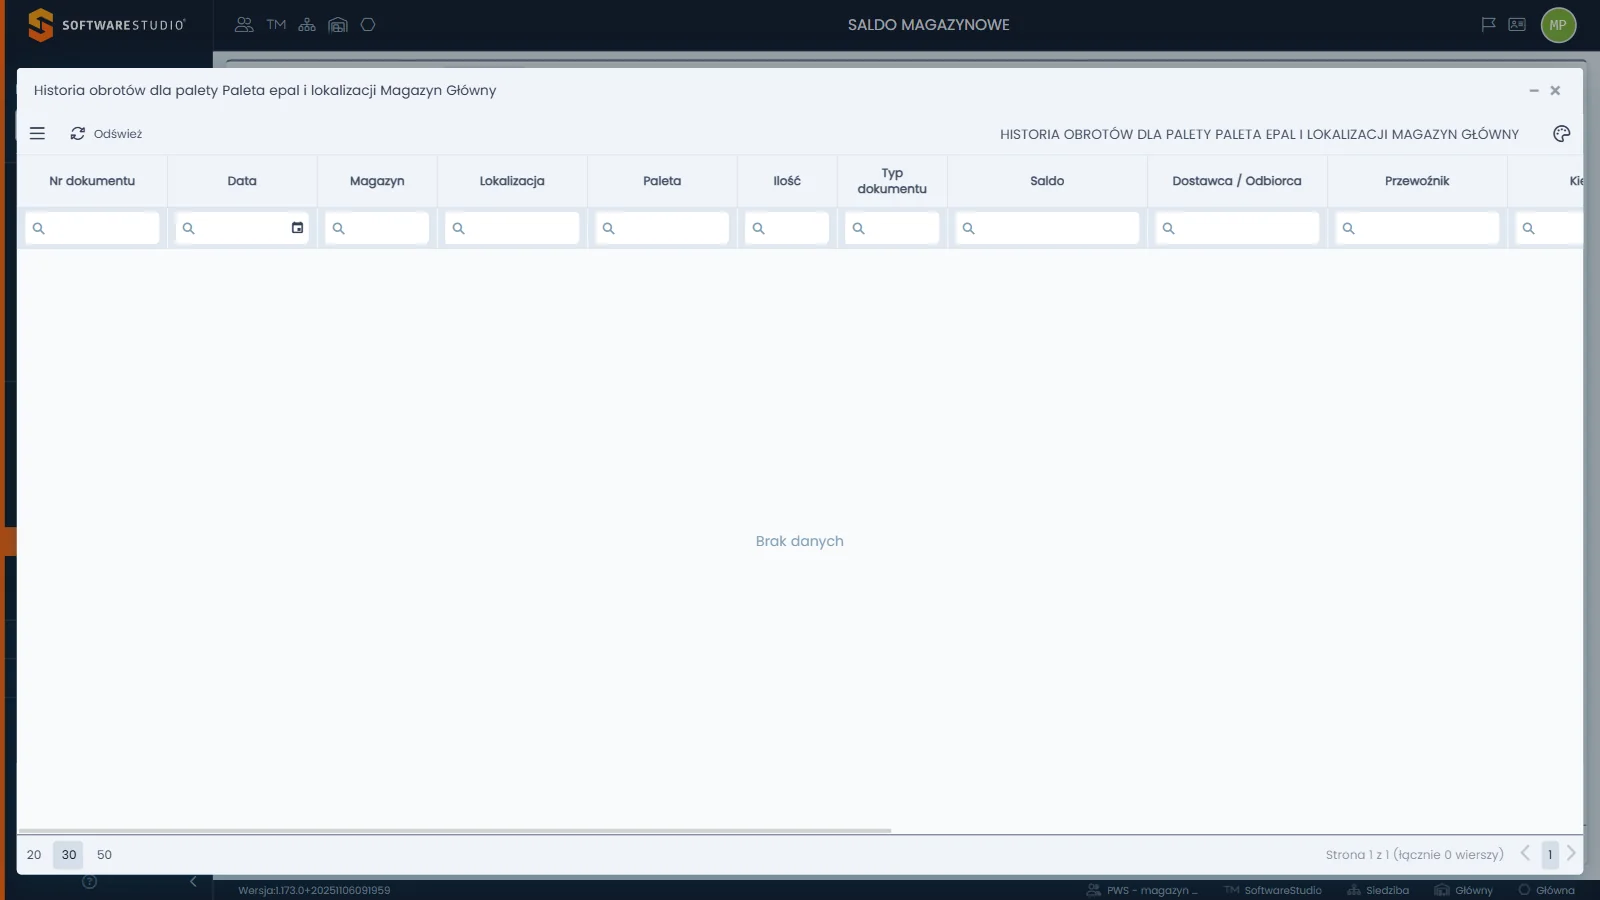Image resolution: width=1600 pixels, height=900 pixels.
Task: Click the SoftwareStudio logo
Action: [106, 25]
